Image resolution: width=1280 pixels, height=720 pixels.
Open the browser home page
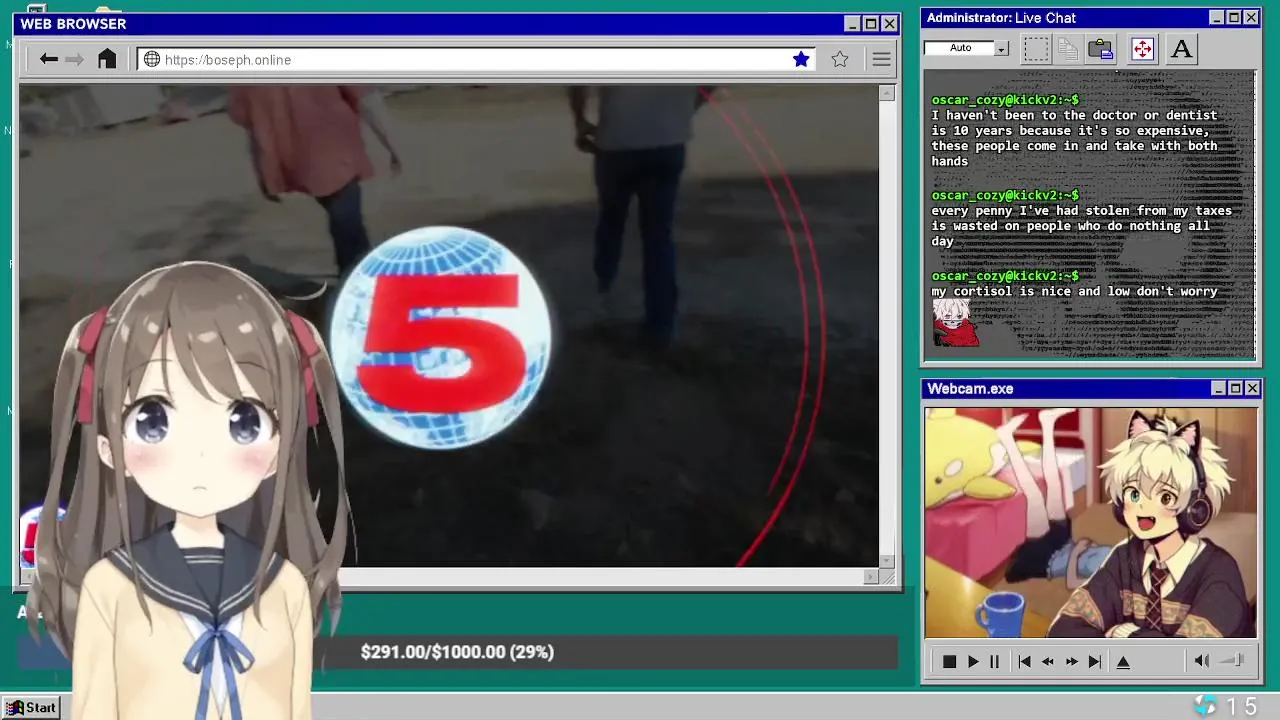pos(107,59)
